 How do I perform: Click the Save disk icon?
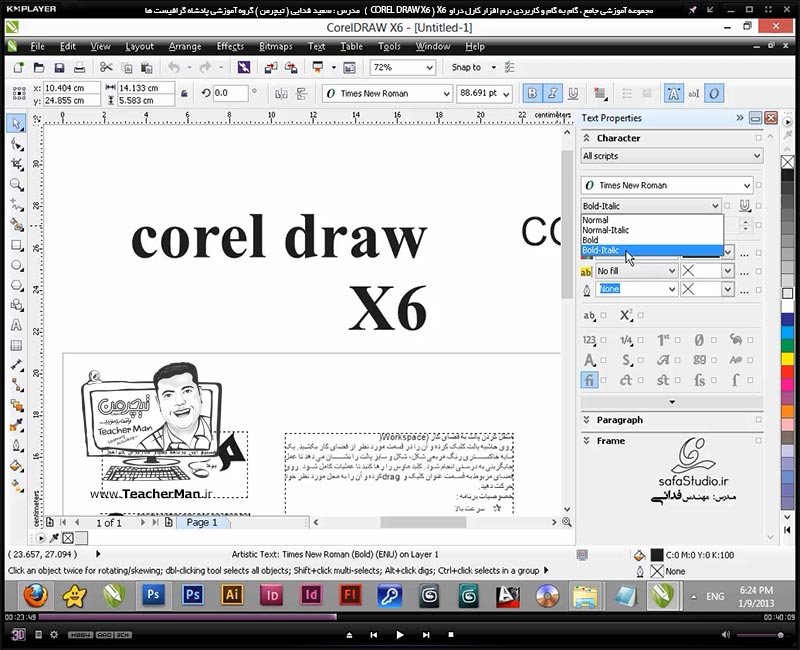coord(59,67)
